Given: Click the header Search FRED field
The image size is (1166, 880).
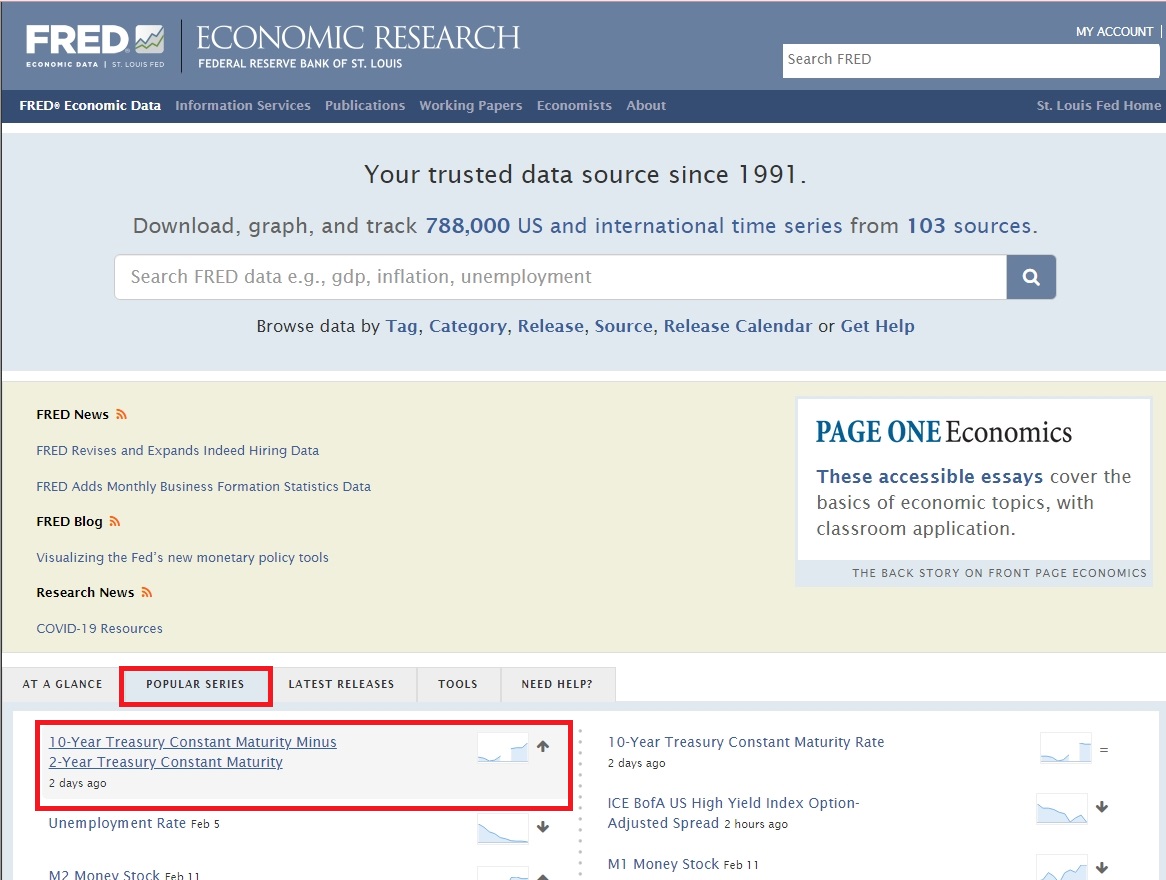Looking at the screenshot, I should (x=970, y=60).
